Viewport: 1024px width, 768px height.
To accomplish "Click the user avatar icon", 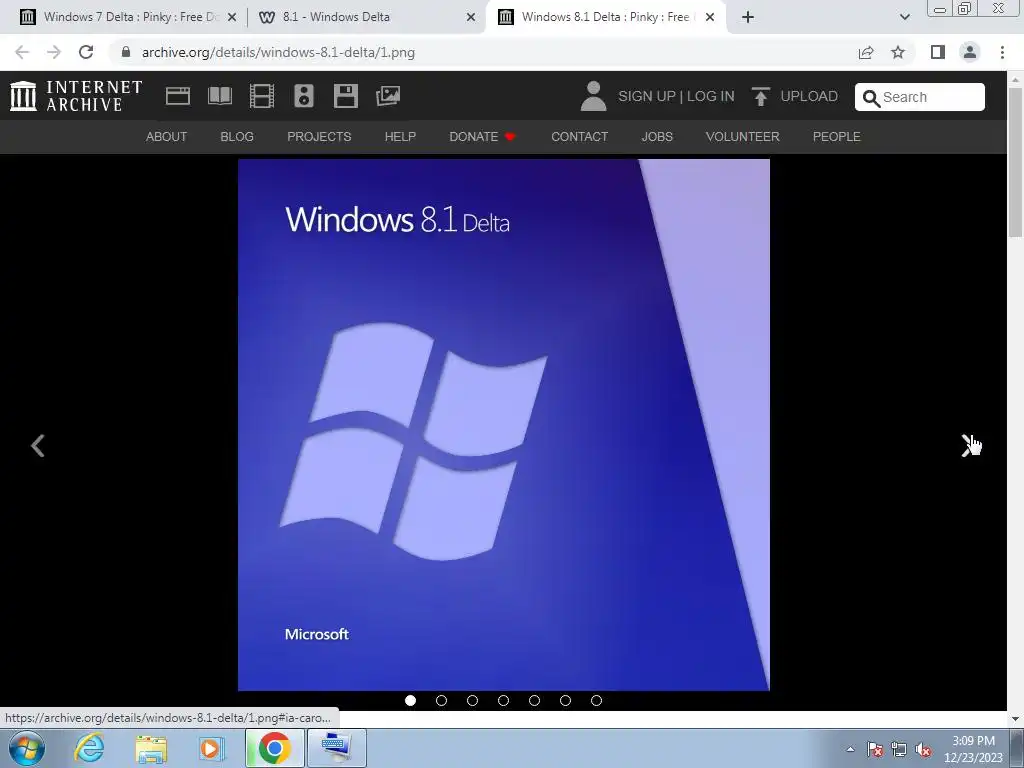I will 593,96.
